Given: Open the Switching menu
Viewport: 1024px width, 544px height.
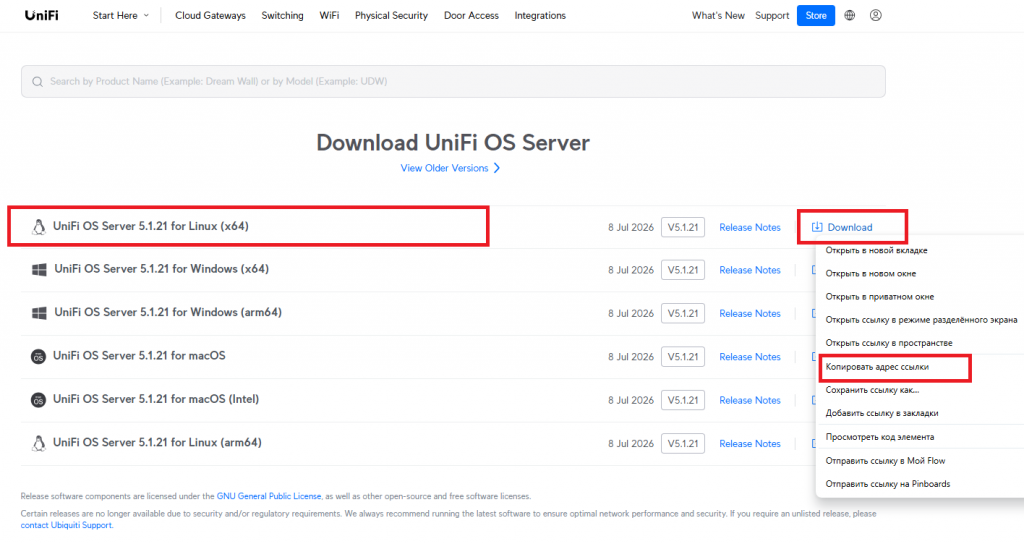Looking at the screenshot, I should point(282,15).
